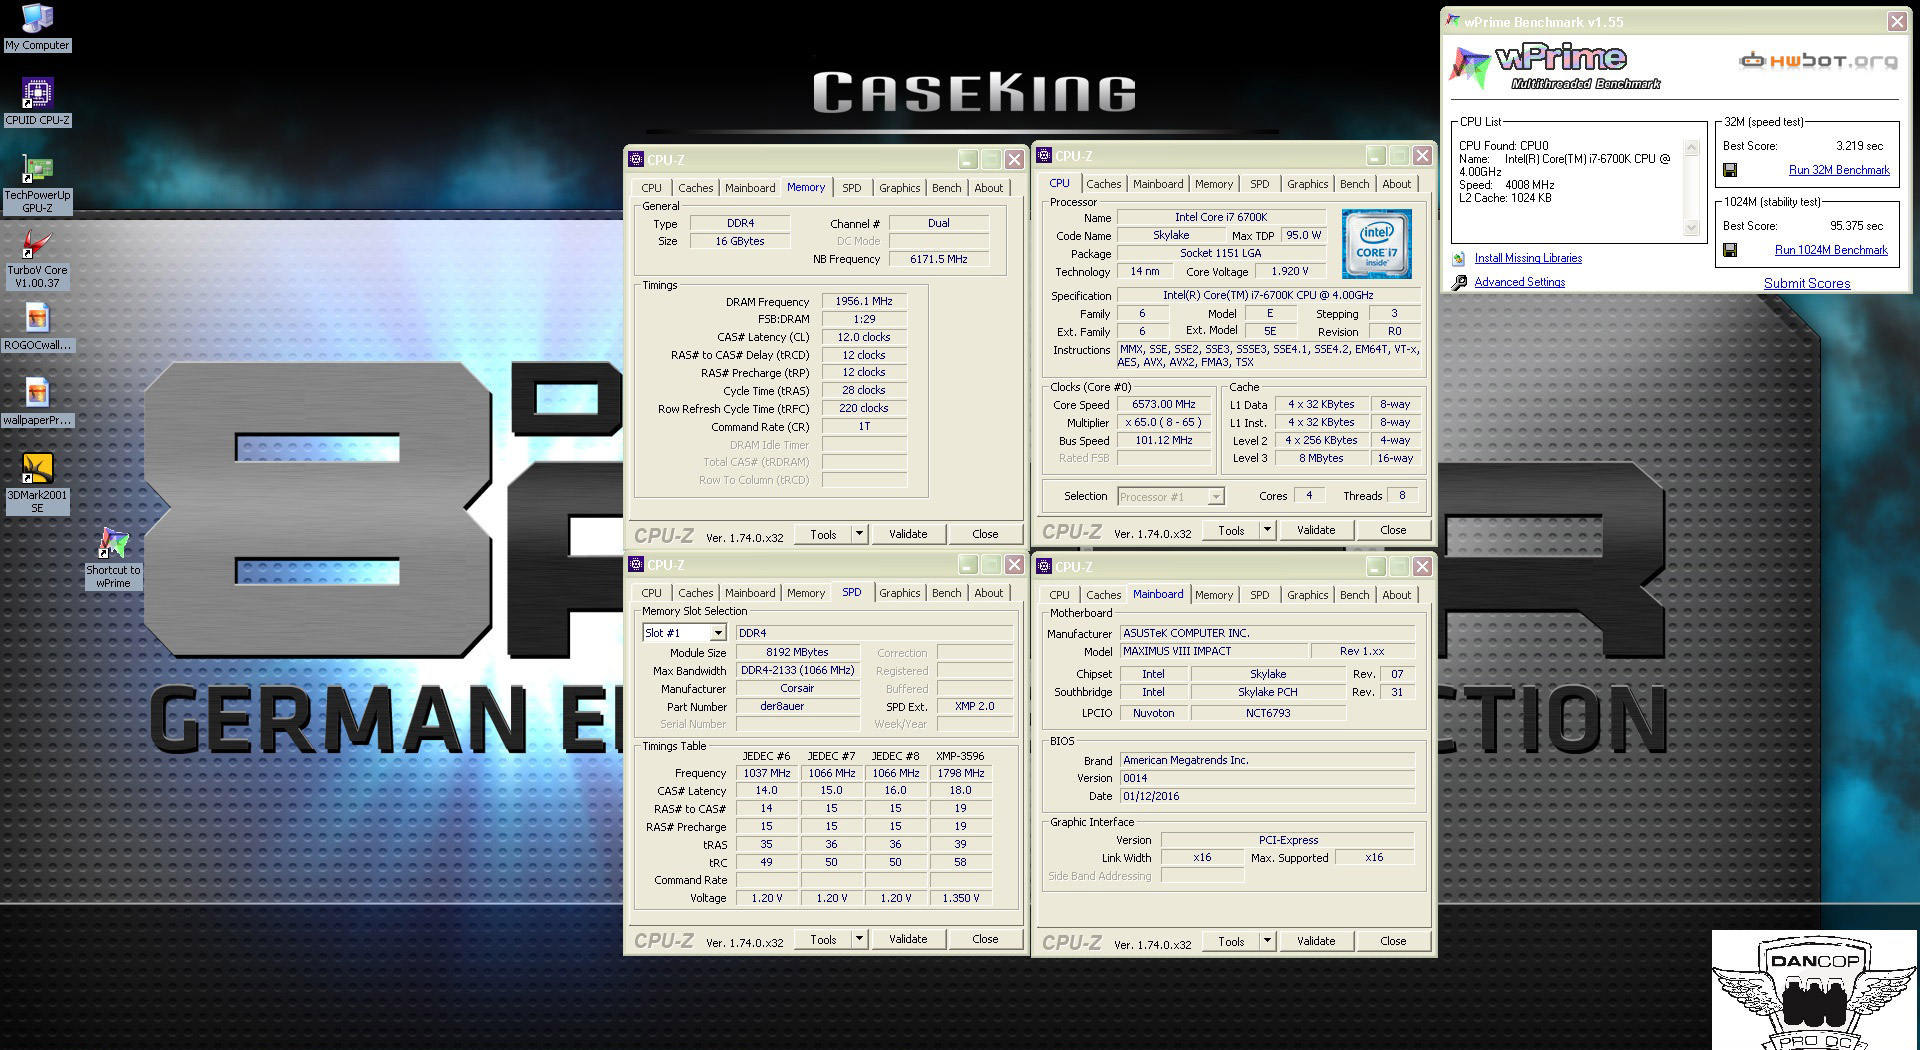Click the Tools button in the CPU window
1920x1050 pixels.
pyautogui.click(x=1231, y=530)
